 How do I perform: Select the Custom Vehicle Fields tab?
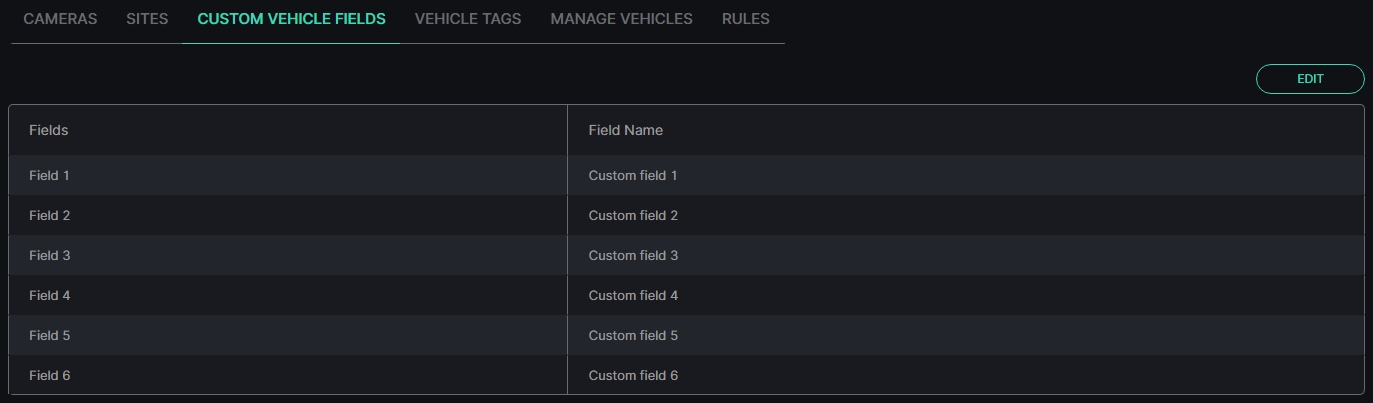click(291, 19)
